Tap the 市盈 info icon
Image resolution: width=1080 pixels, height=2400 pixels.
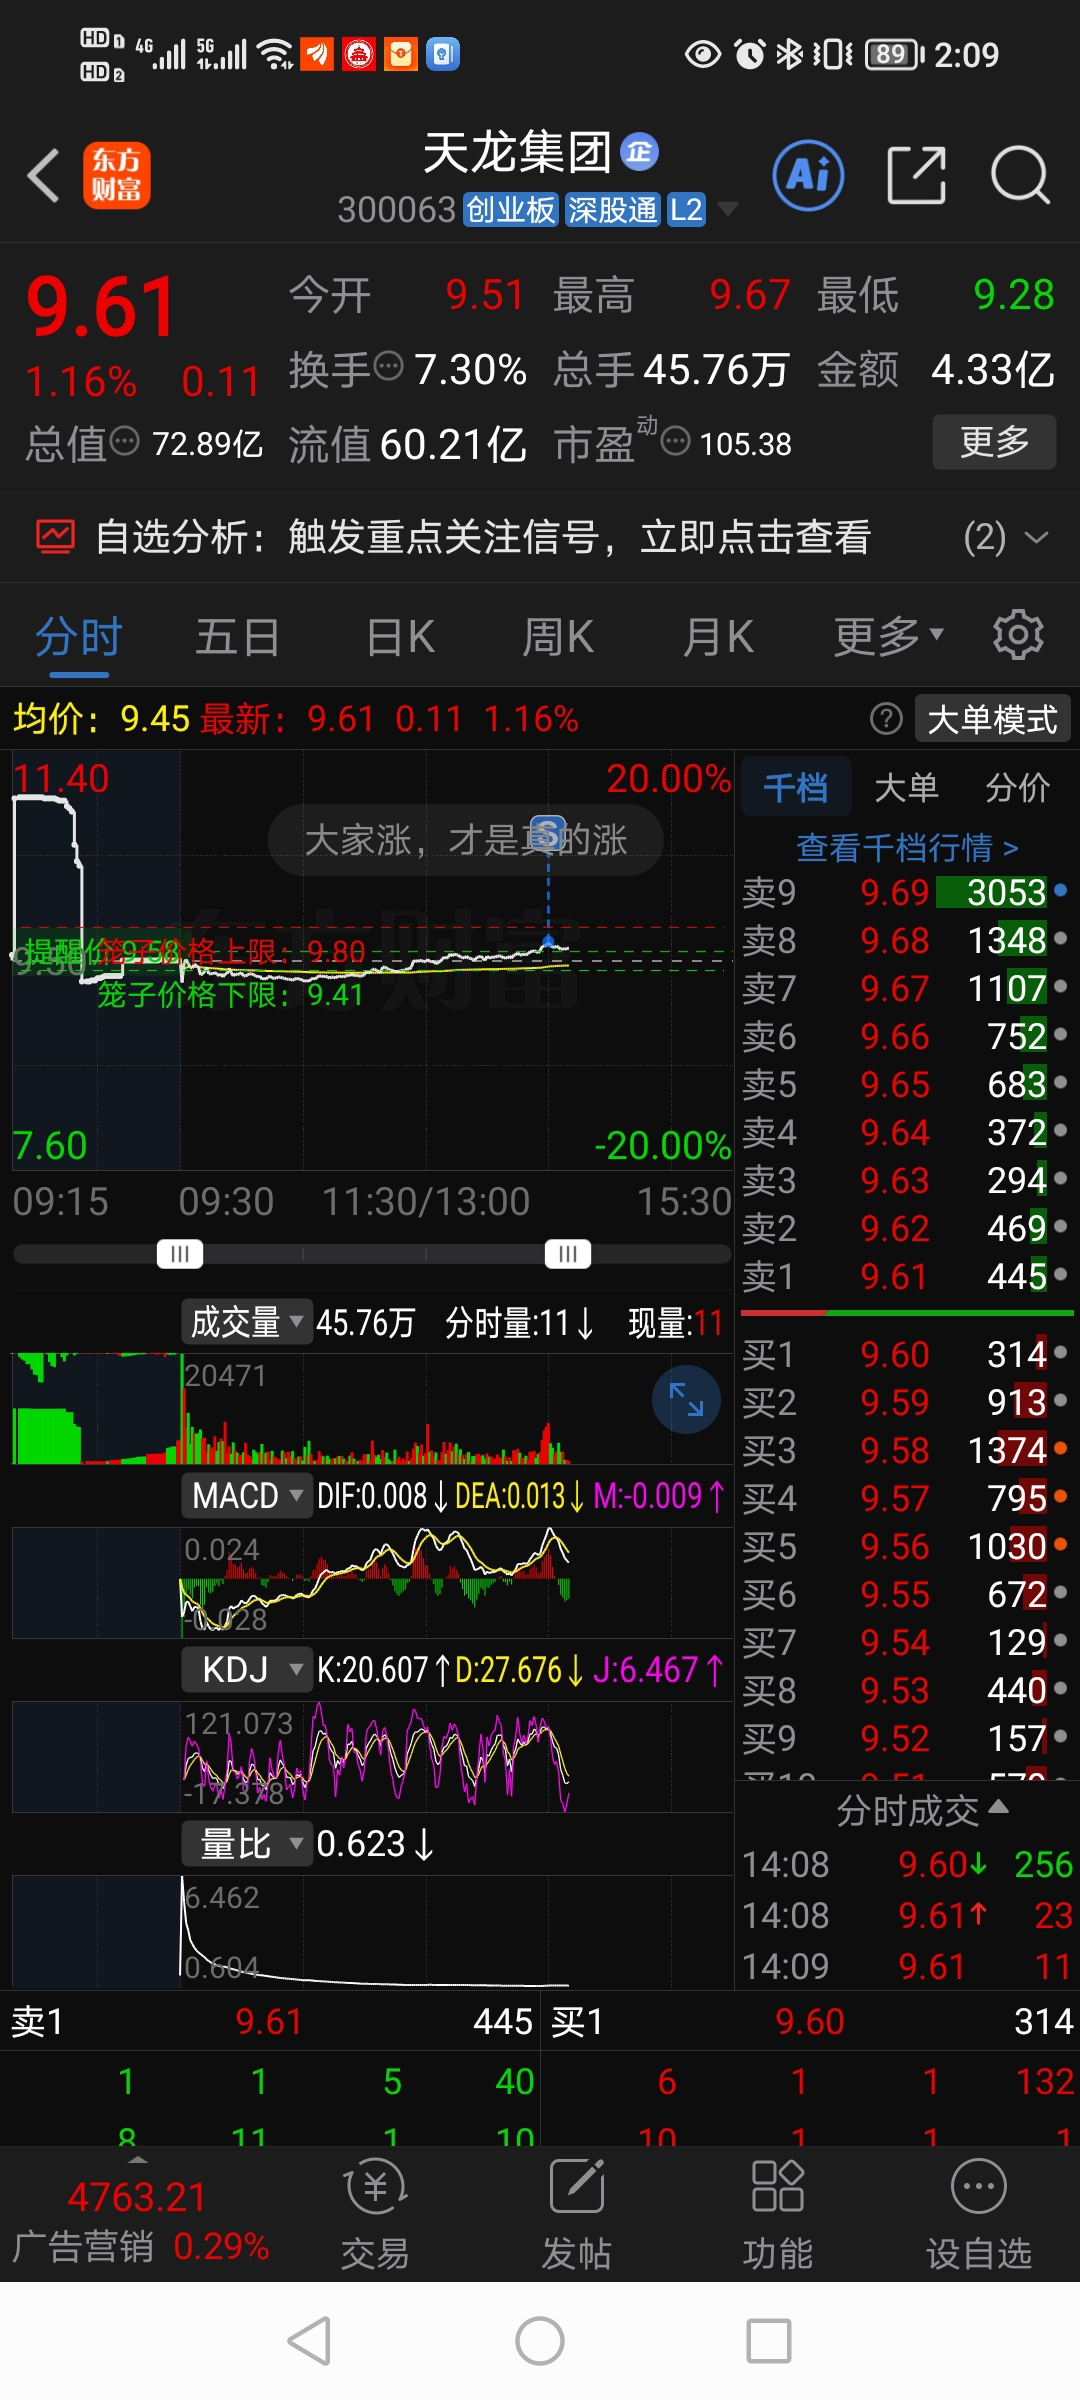point(676,441)
